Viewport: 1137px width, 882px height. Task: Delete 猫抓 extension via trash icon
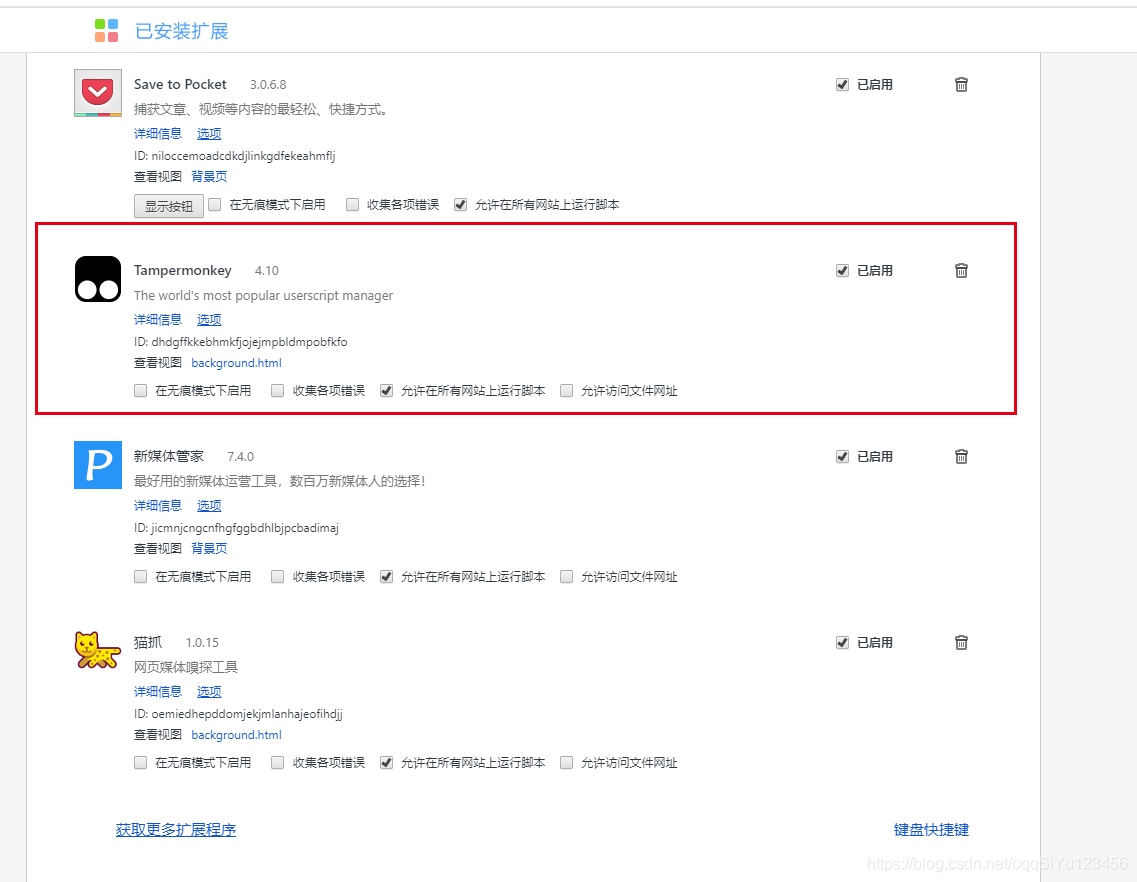962,643
